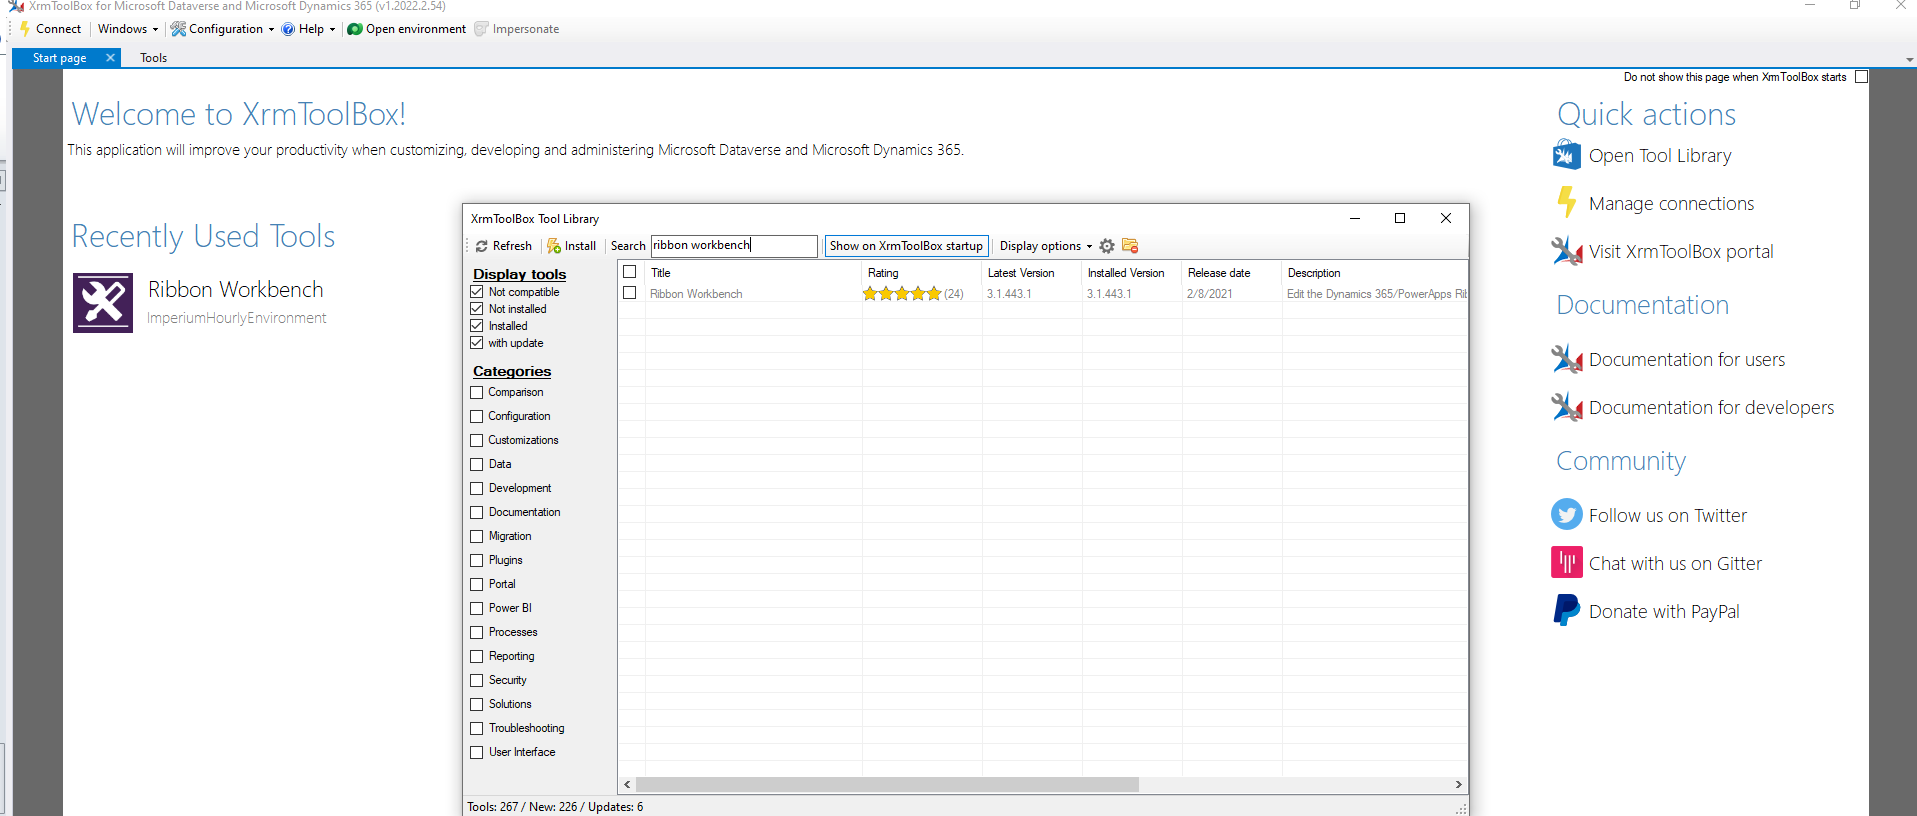
Task: Click the Gitter chat icon
Action: [1566, 563]
